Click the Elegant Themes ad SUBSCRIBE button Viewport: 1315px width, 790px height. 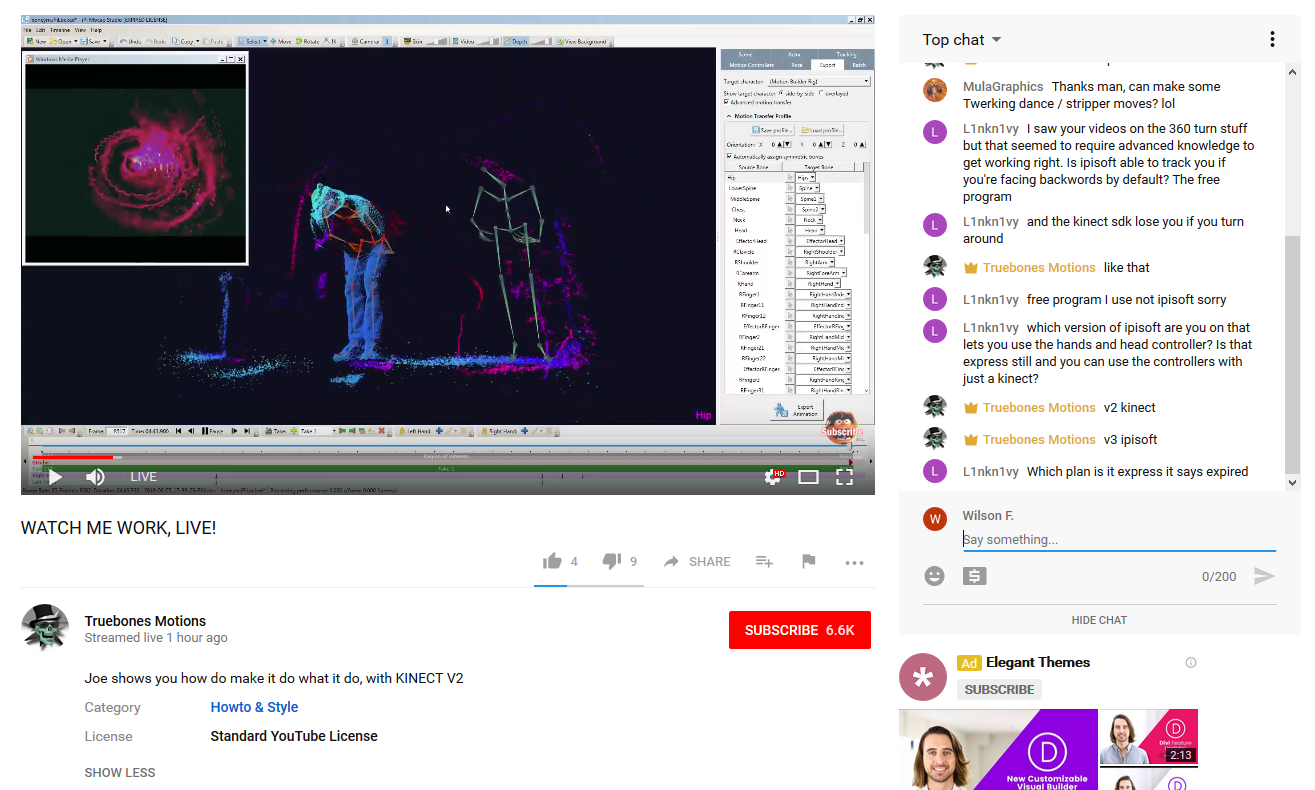[x=999, y=689]
